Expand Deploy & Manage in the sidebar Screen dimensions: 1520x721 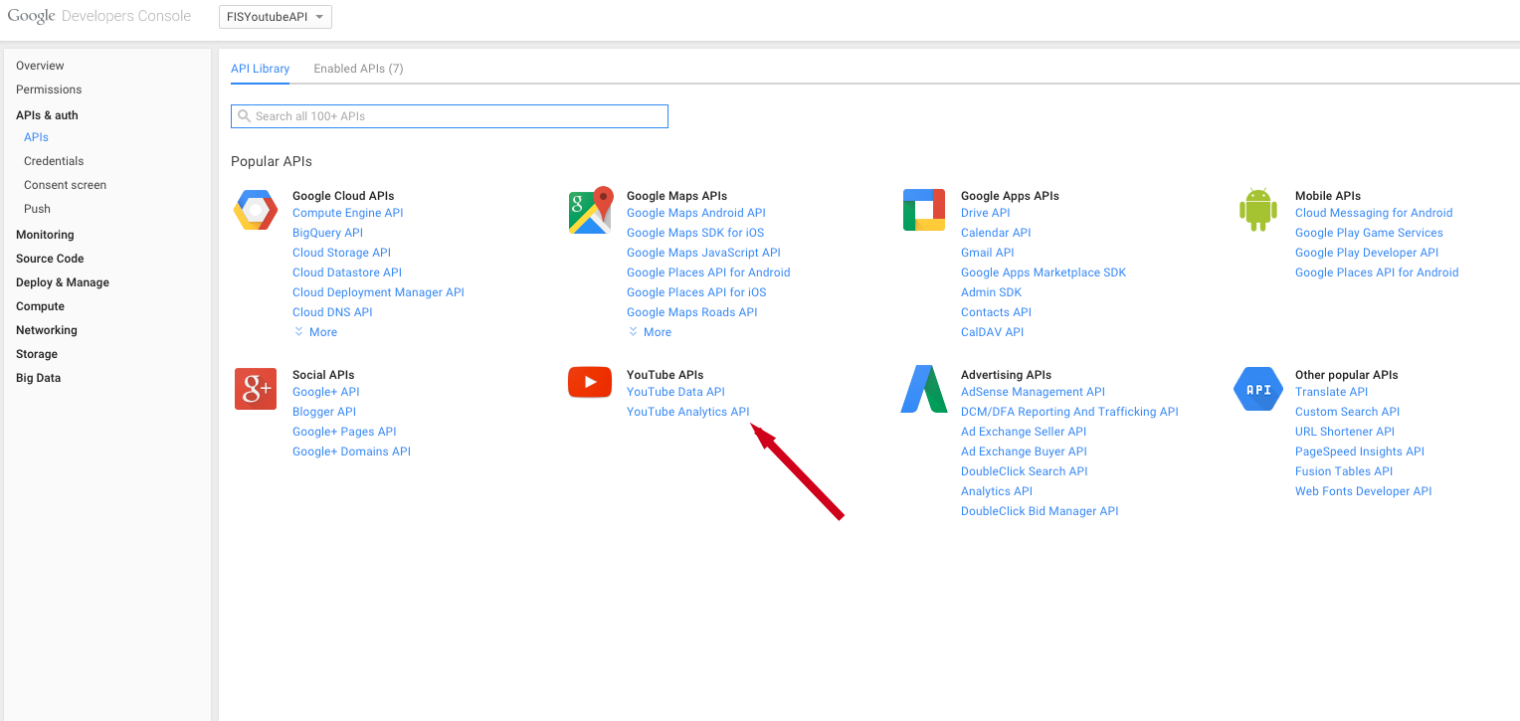tap(63, 283)
